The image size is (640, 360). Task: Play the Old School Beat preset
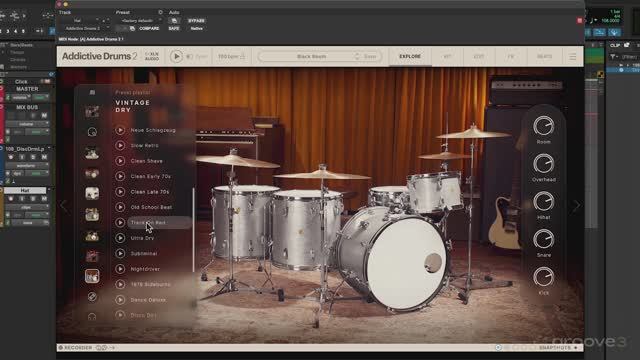click(x=120, y=207)
